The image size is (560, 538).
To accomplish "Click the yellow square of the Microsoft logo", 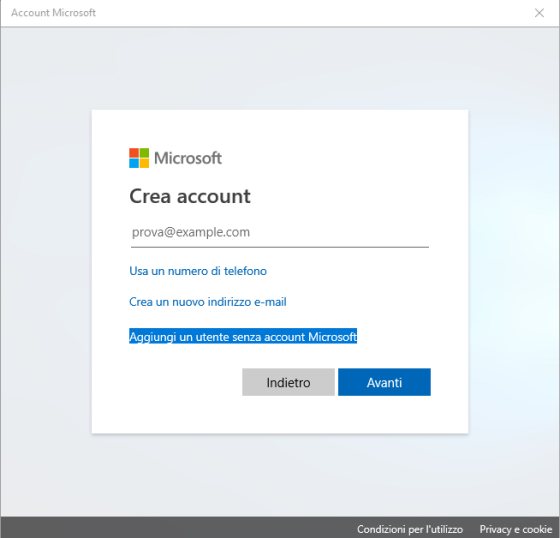I will click(144, 163).
